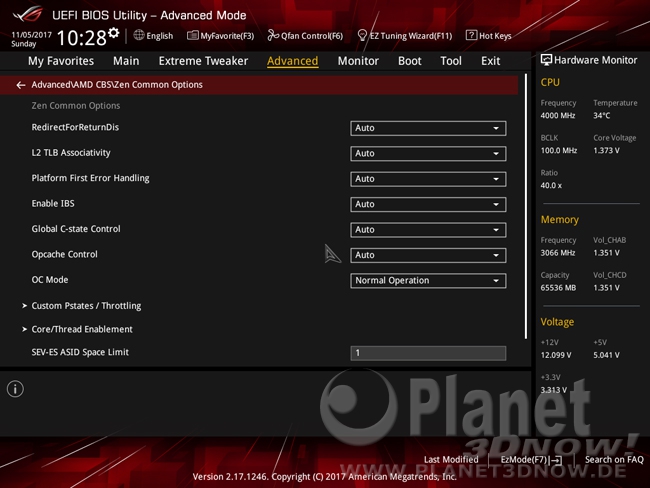Switch to Extreme Tweaker tab
The image size is (650, 488).
pyautogui.click(x=203, y=61)
